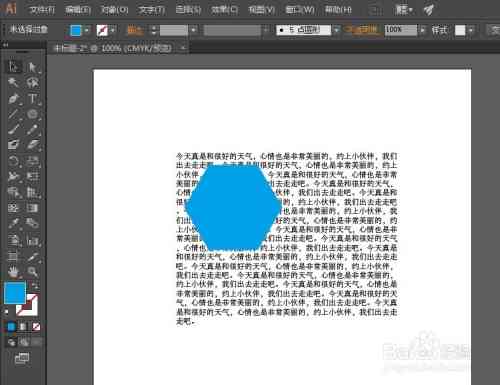Open the 窗口(W) menu
Viewport: 500px width, 385px height.
300,10
